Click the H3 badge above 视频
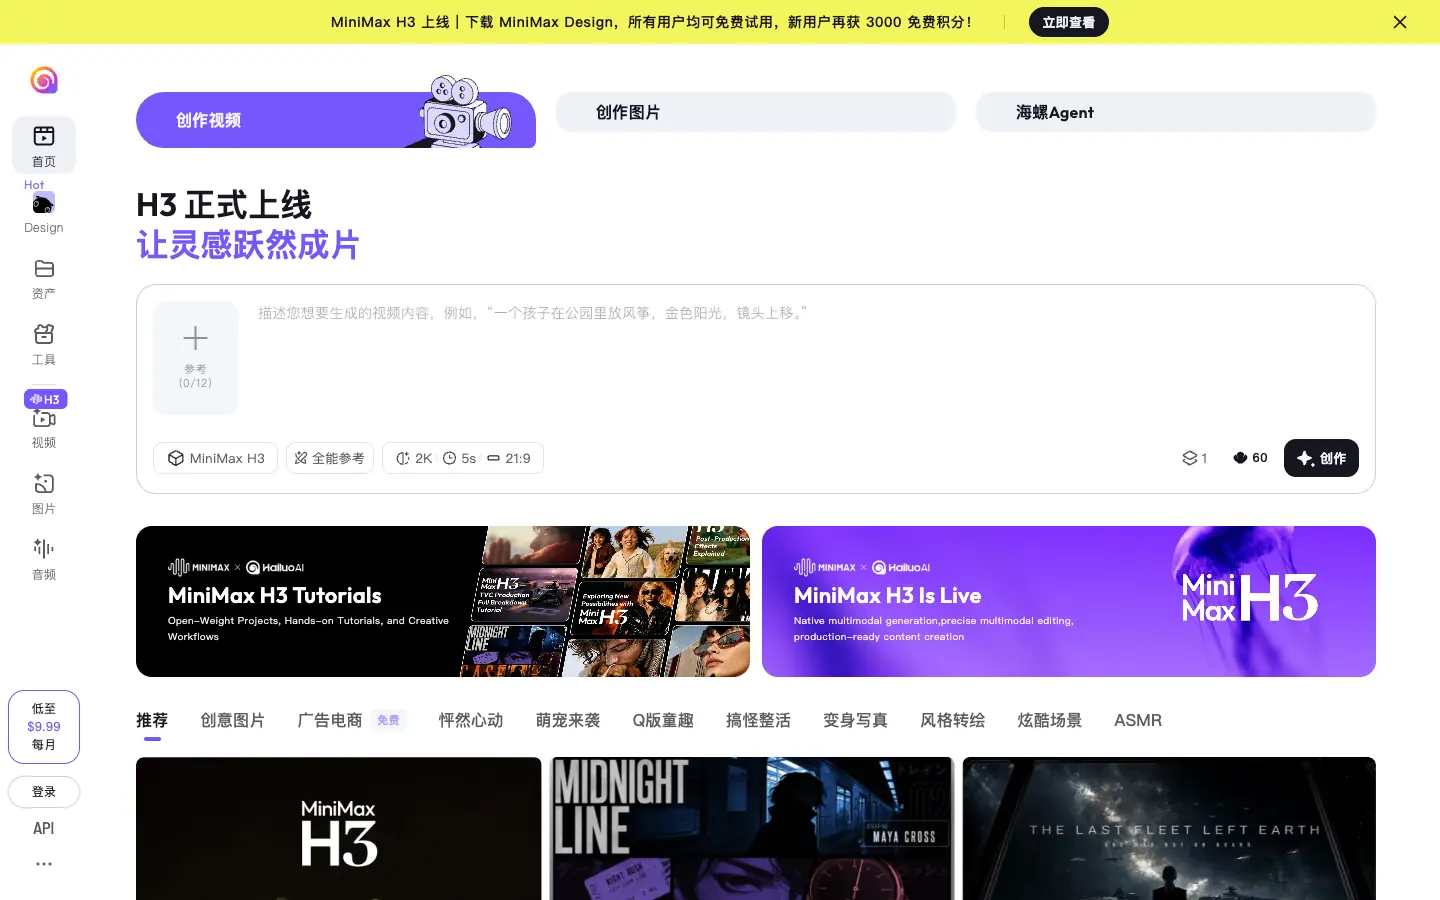The image size is (1440, 900). [x=45, y=399]
